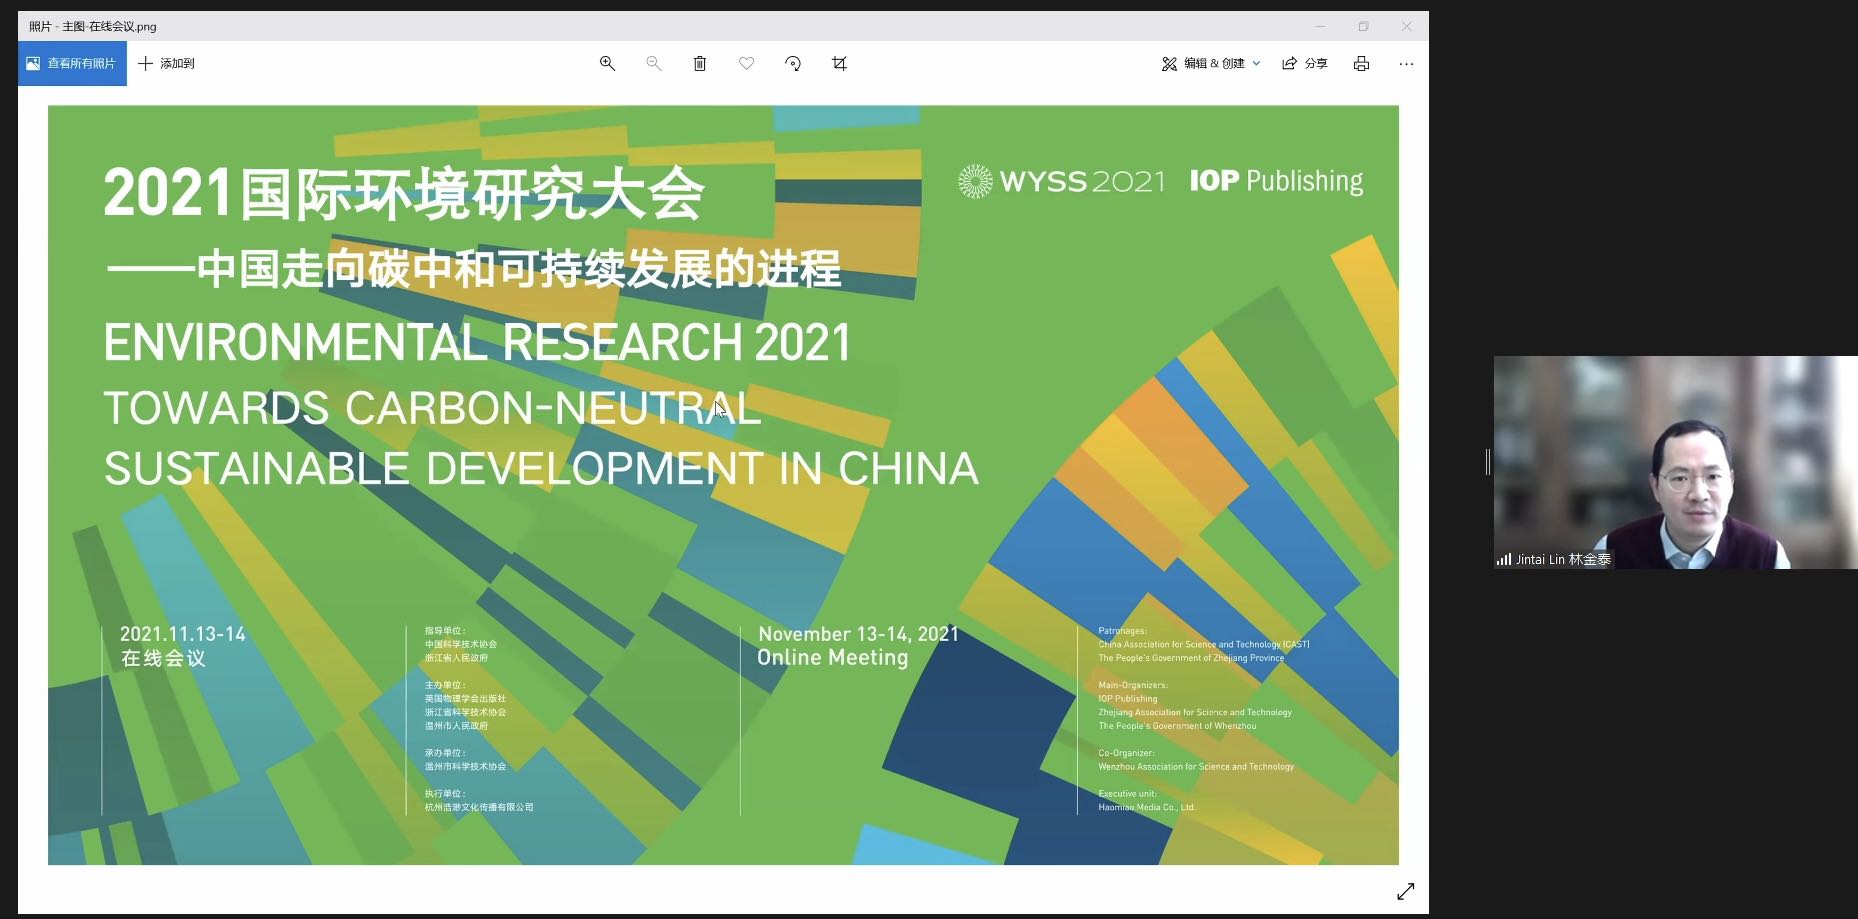Print the photo via the printer icon

[1361, 64]
